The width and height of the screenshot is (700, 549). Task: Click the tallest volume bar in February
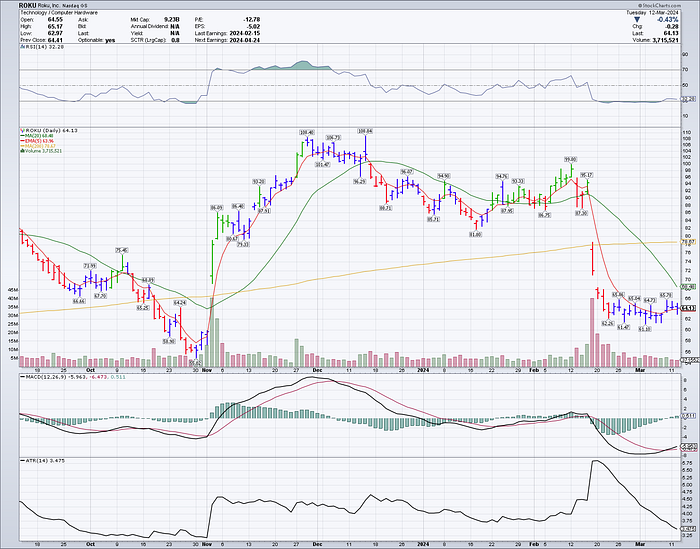(x=592, y=332)
